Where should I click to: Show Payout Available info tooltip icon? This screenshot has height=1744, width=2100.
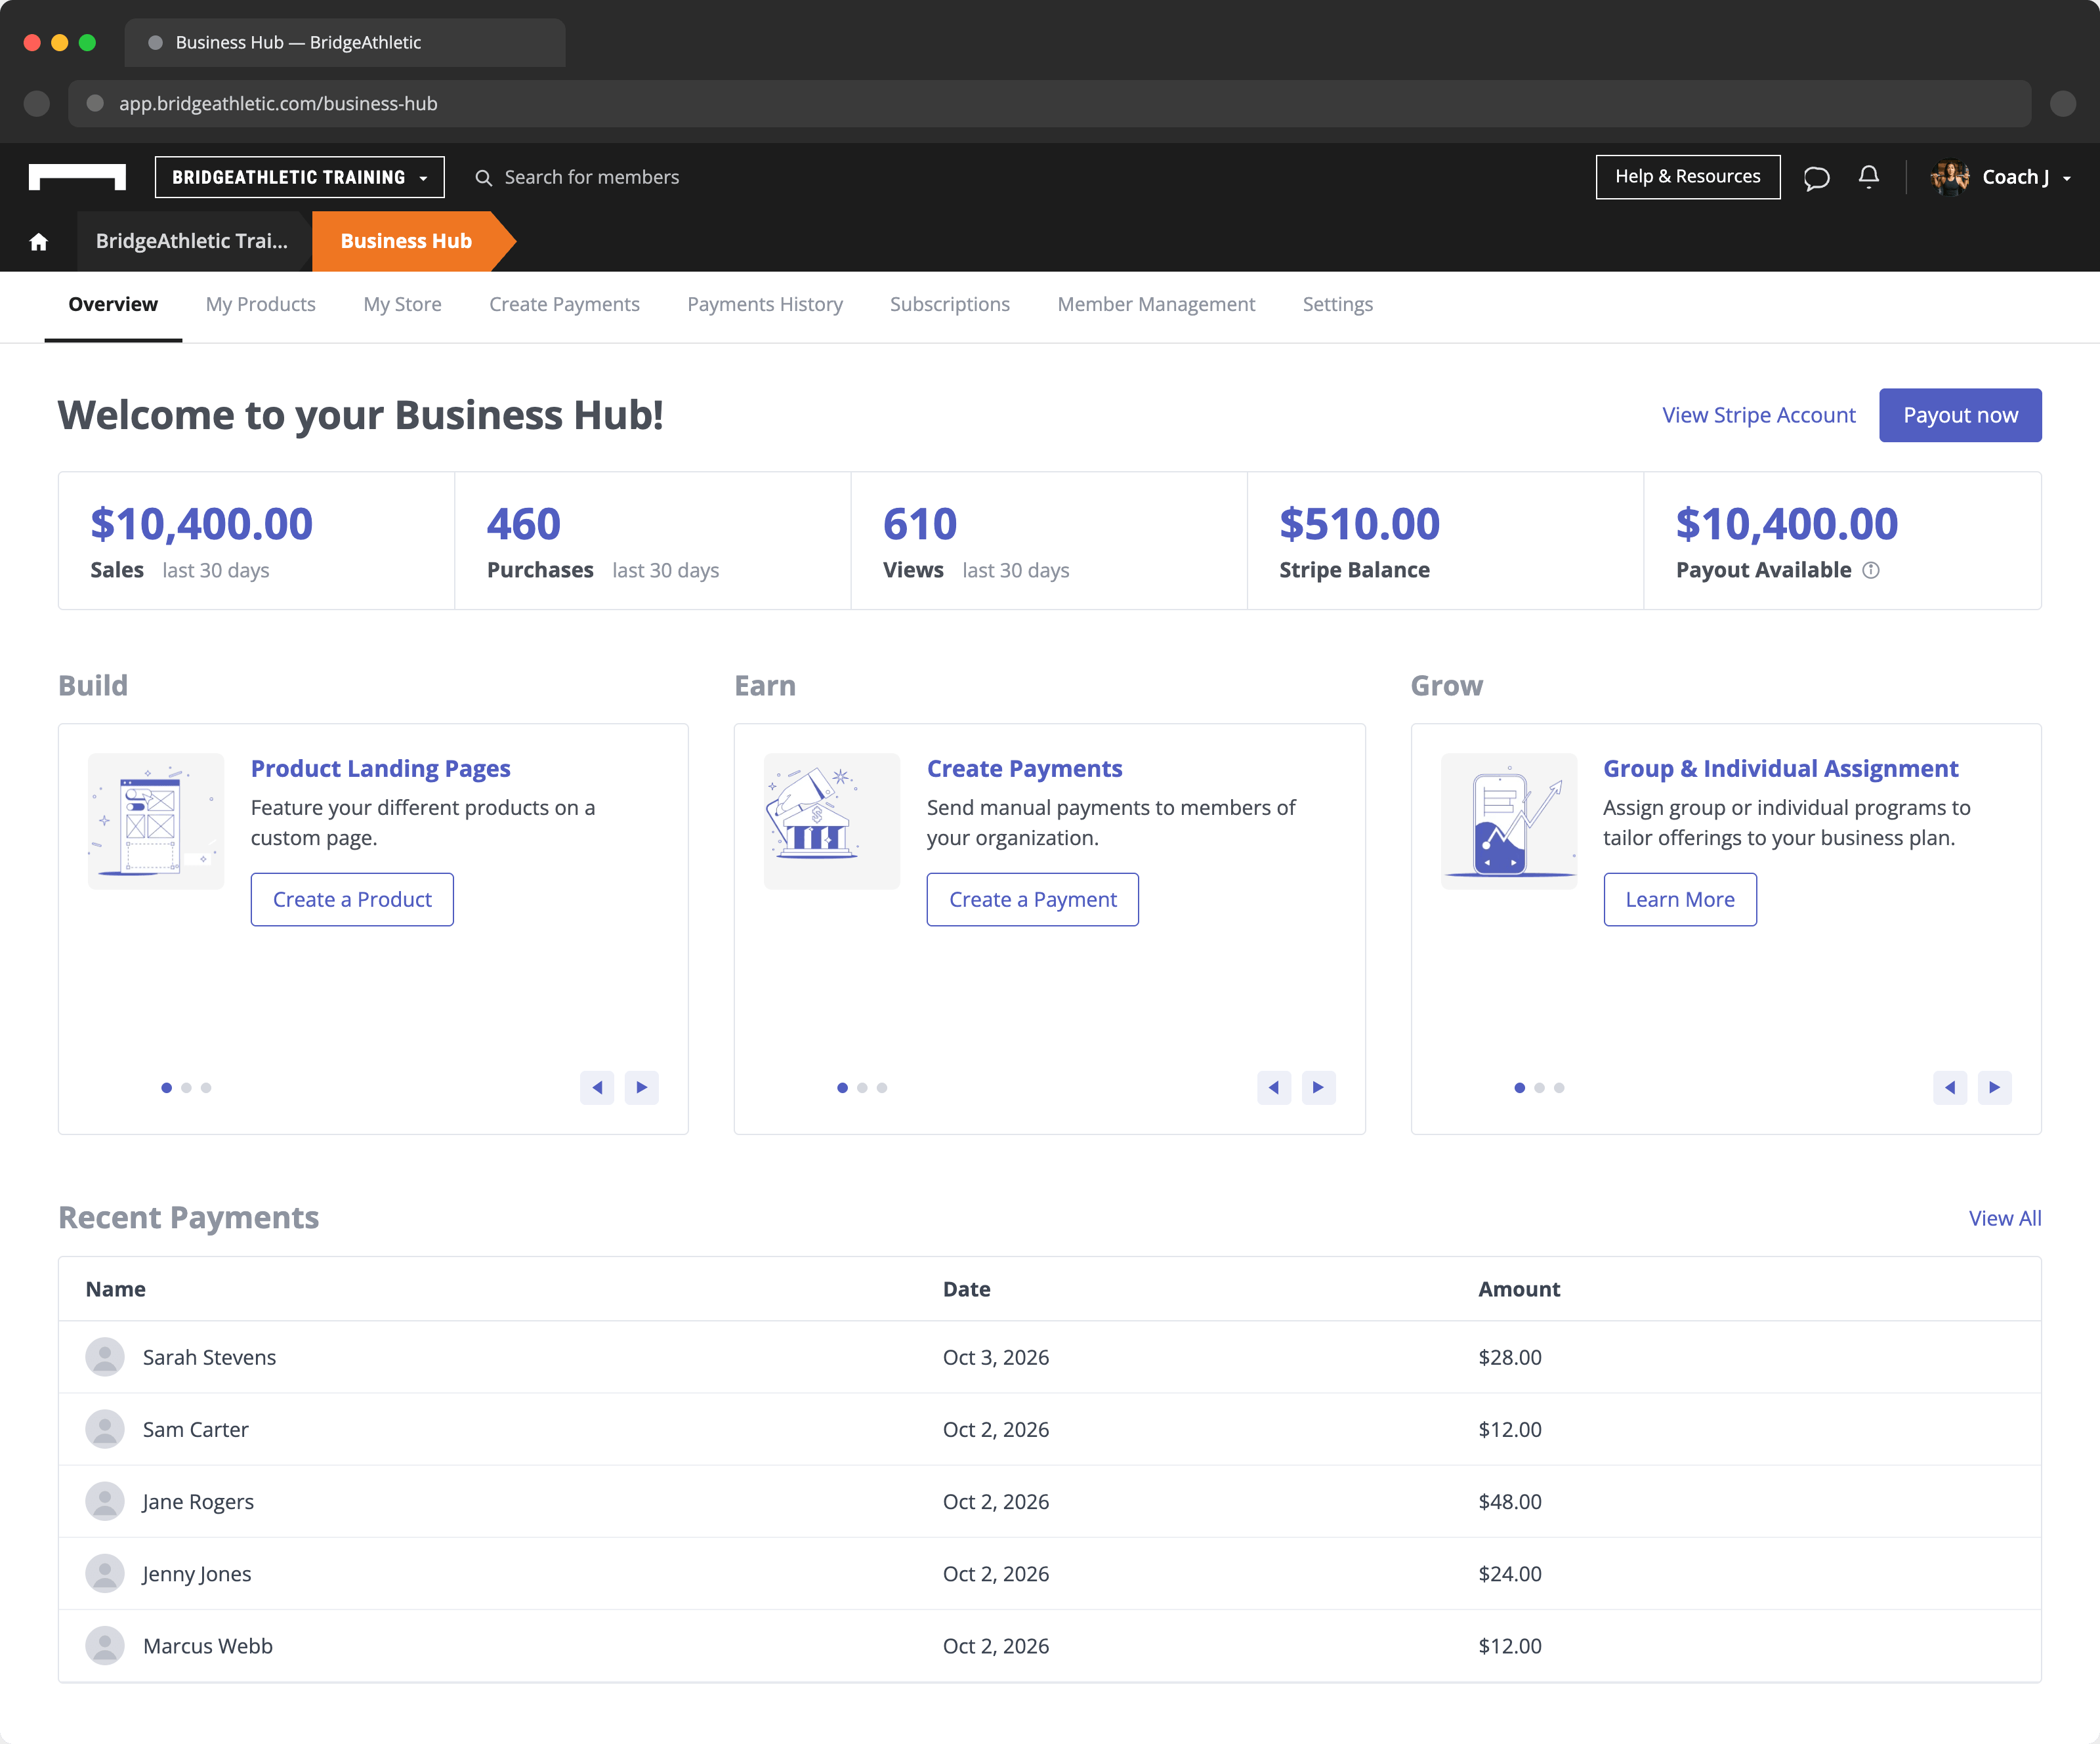click(x=1871, y=570)
